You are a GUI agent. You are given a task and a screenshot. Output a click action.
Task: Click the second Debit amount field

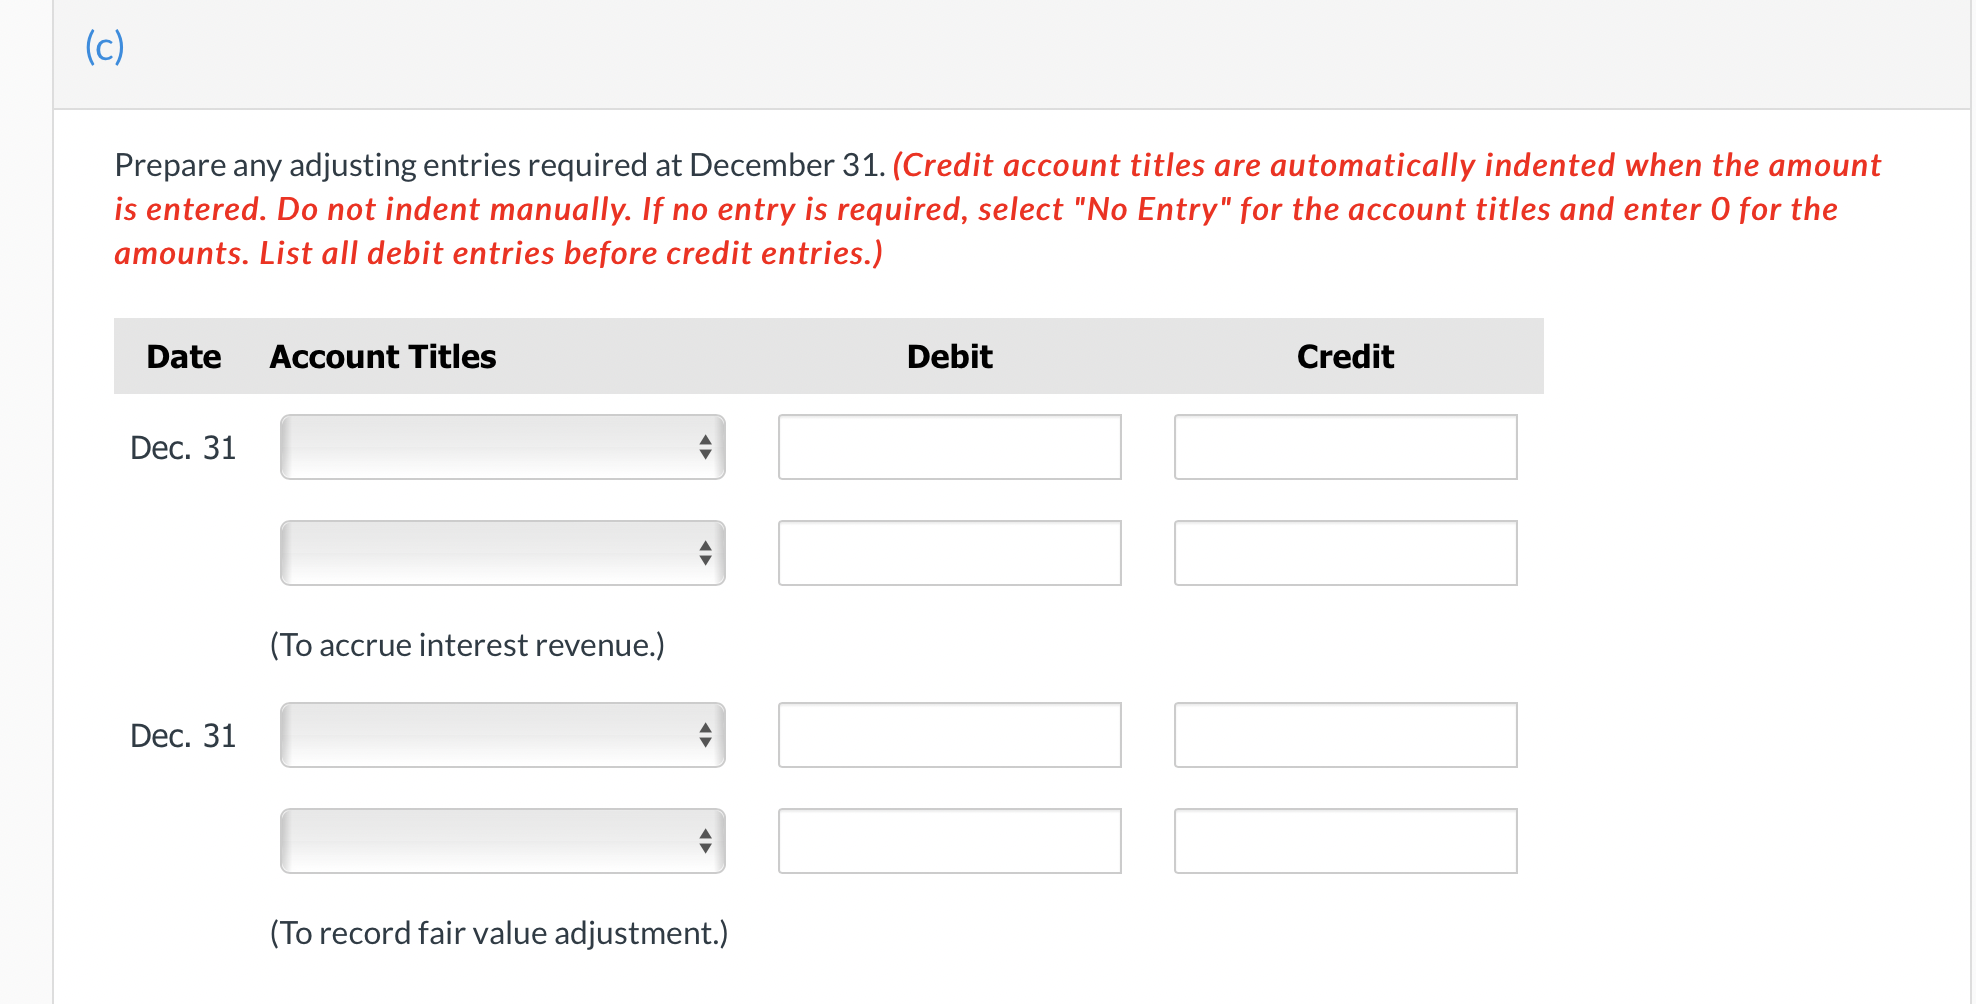pos(948,553)
